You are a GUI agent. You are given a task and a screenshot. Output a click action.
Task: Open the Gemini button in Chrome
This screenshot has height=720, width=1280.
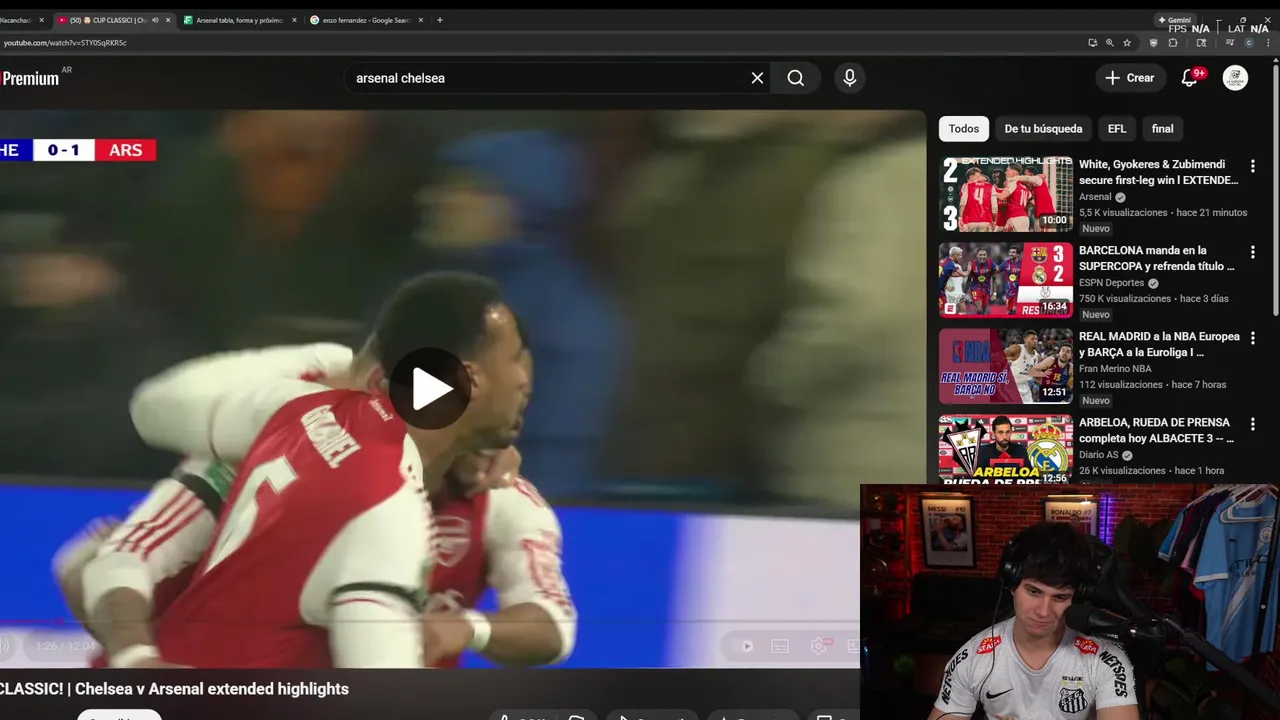pos(1175,20)
